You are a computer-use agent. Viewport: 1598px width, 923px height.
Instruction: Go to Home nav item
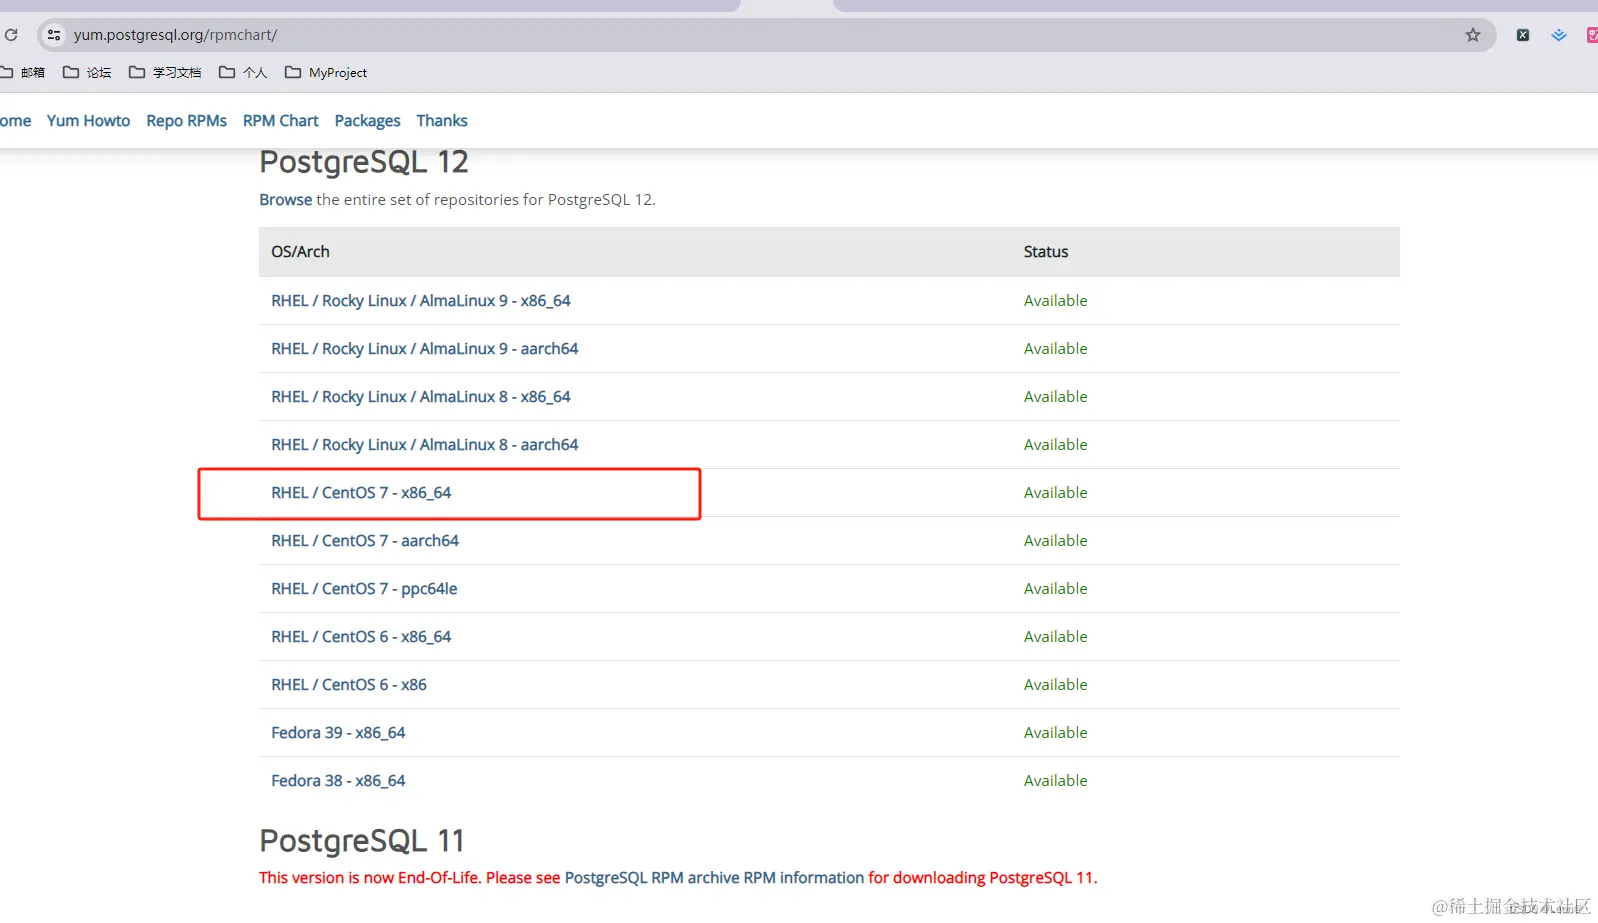click(15, 121)
